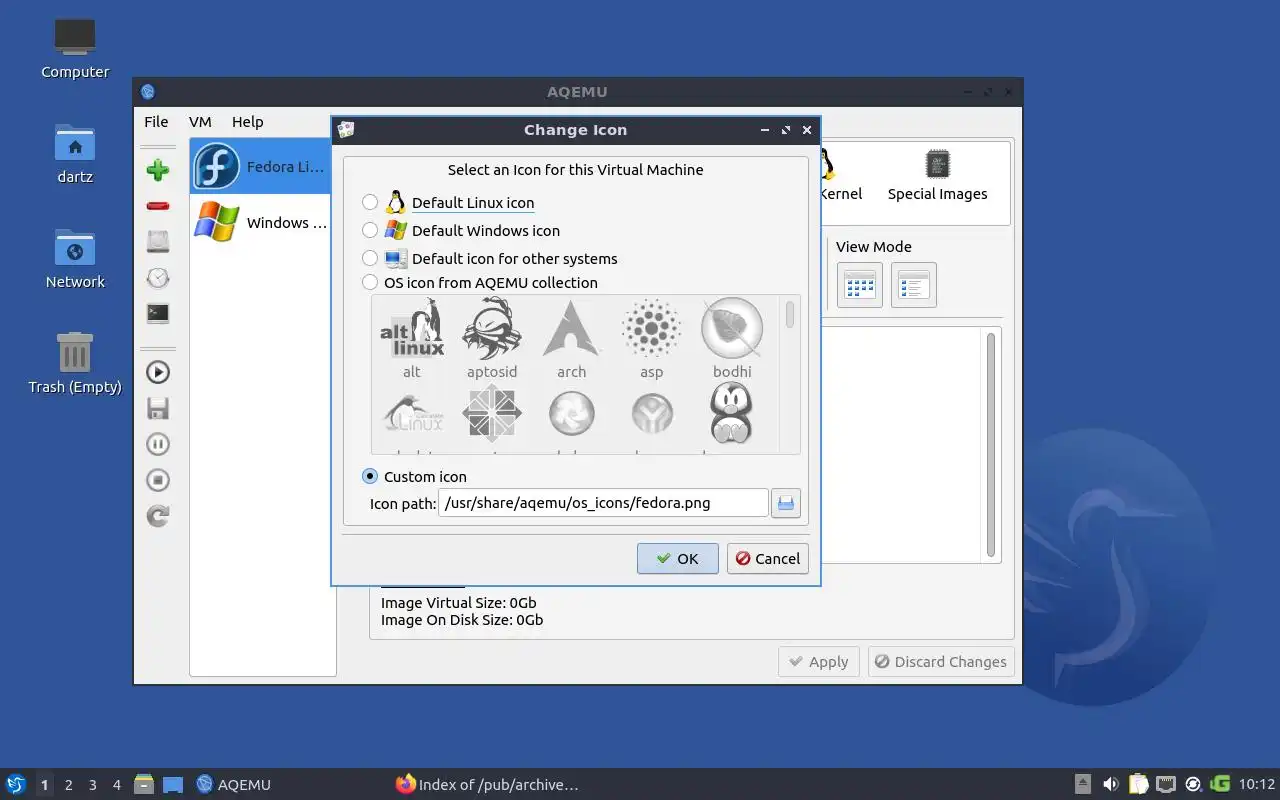
Task: Select the Fedora Linux virtual machine
Action: pos(260,166)
